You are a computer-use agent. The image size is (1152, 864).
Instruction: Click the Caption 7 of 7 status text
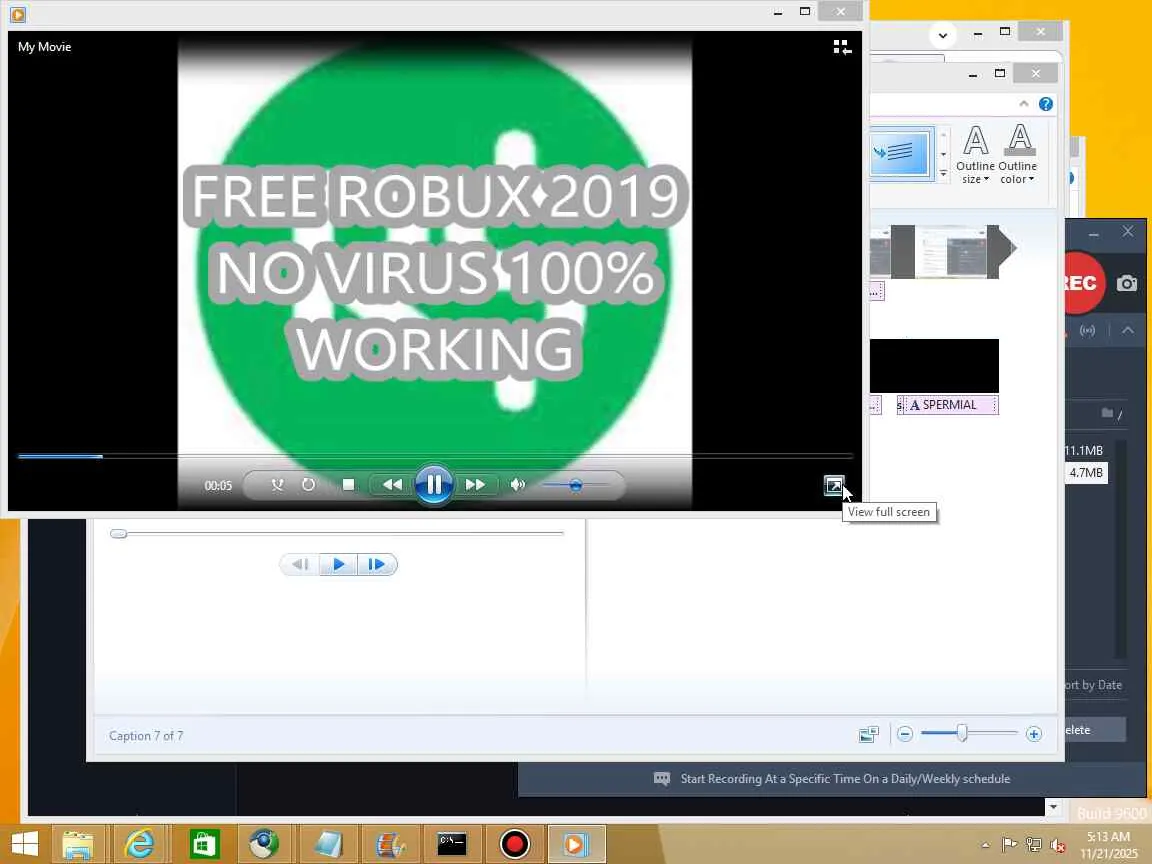point(146,735)
